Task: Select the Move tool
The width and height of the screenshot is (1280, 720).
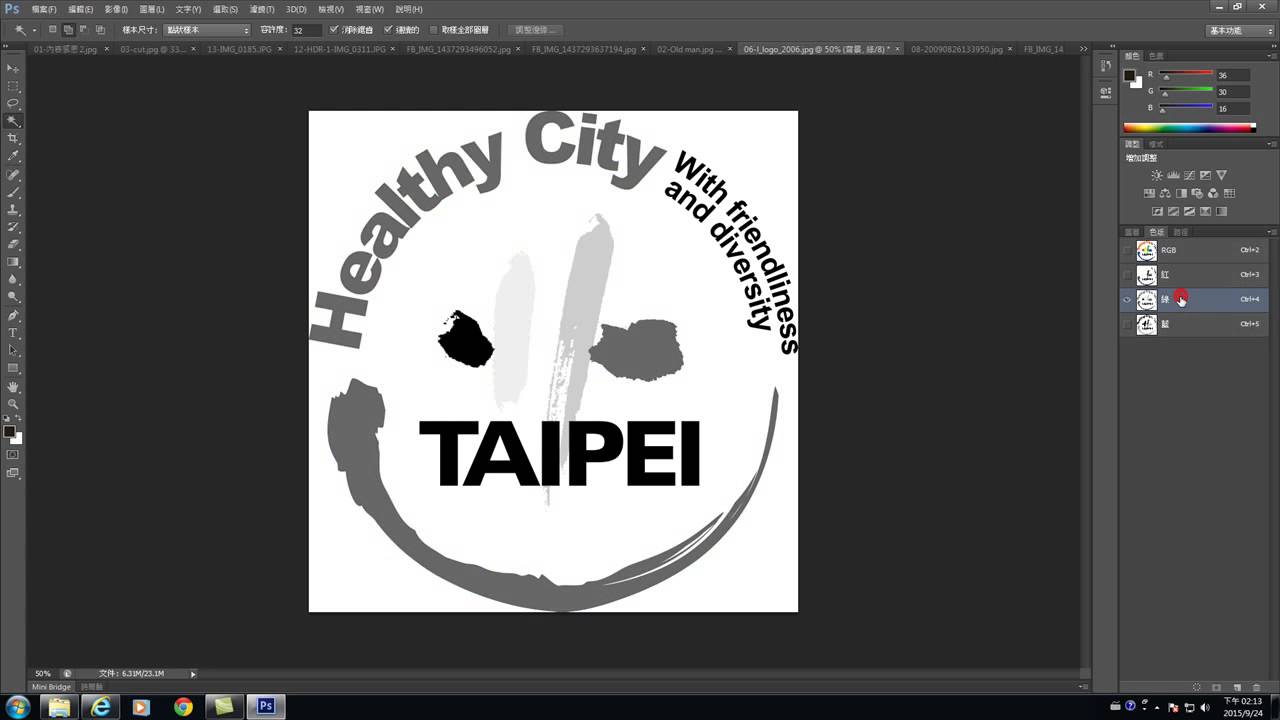Action: pos(13,68)
